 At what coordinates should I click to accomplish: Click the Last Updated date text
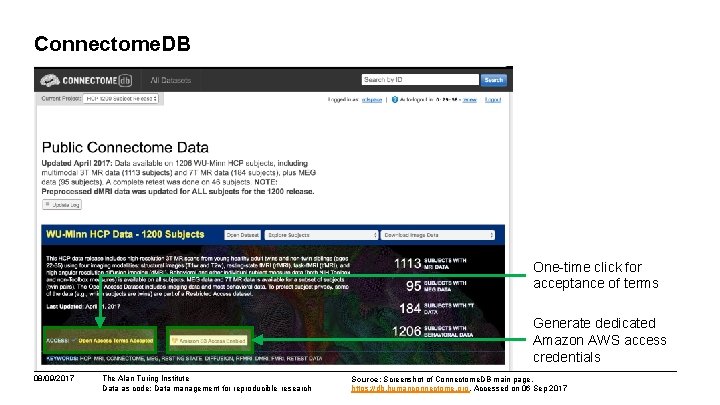83,306
